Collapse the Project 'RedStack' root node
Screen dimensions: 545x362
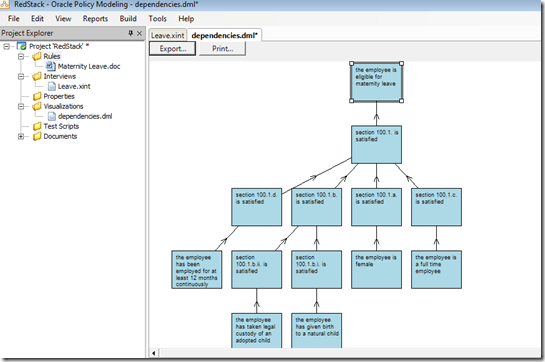(x=7, y=46)
